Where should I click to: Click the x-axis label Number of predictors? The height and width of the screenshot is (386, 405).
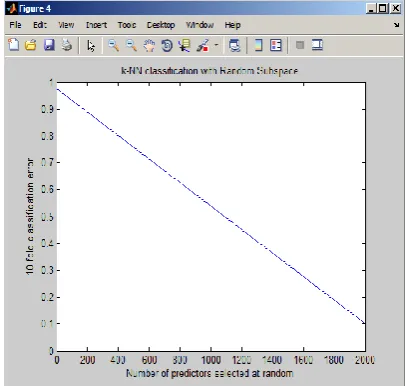coord(210,373)
